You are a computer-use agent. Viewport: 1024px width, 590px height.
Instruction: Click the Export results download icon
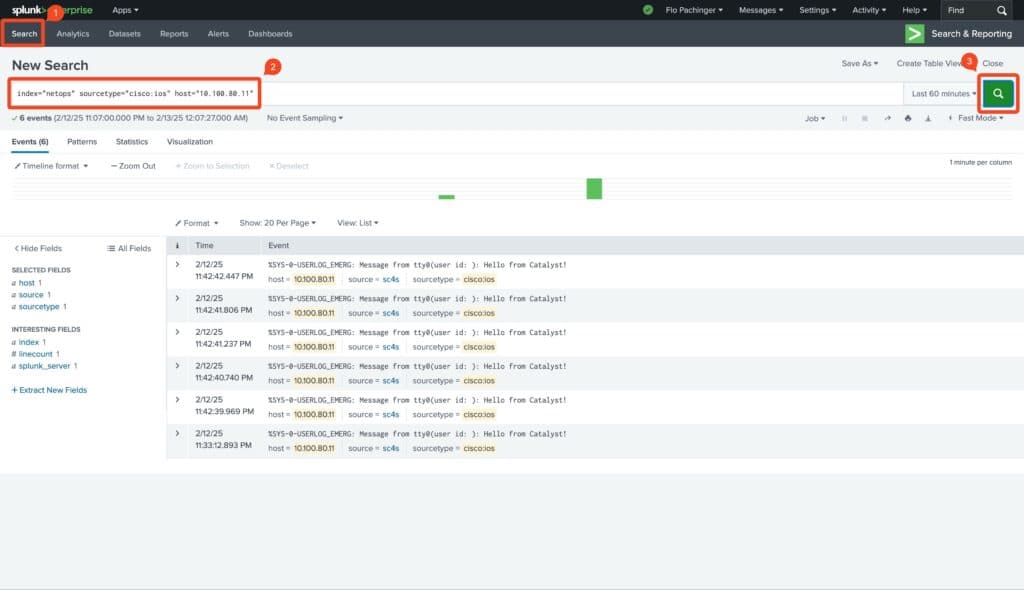coord(928,118)
